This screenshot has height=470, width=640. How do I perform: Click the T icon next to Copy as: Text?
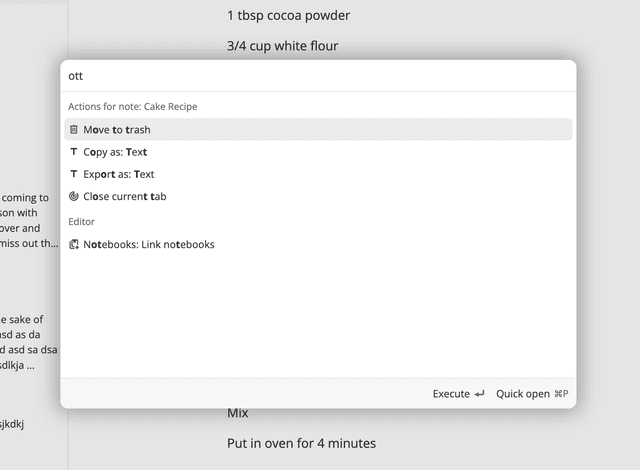click(x=74, y=152)
